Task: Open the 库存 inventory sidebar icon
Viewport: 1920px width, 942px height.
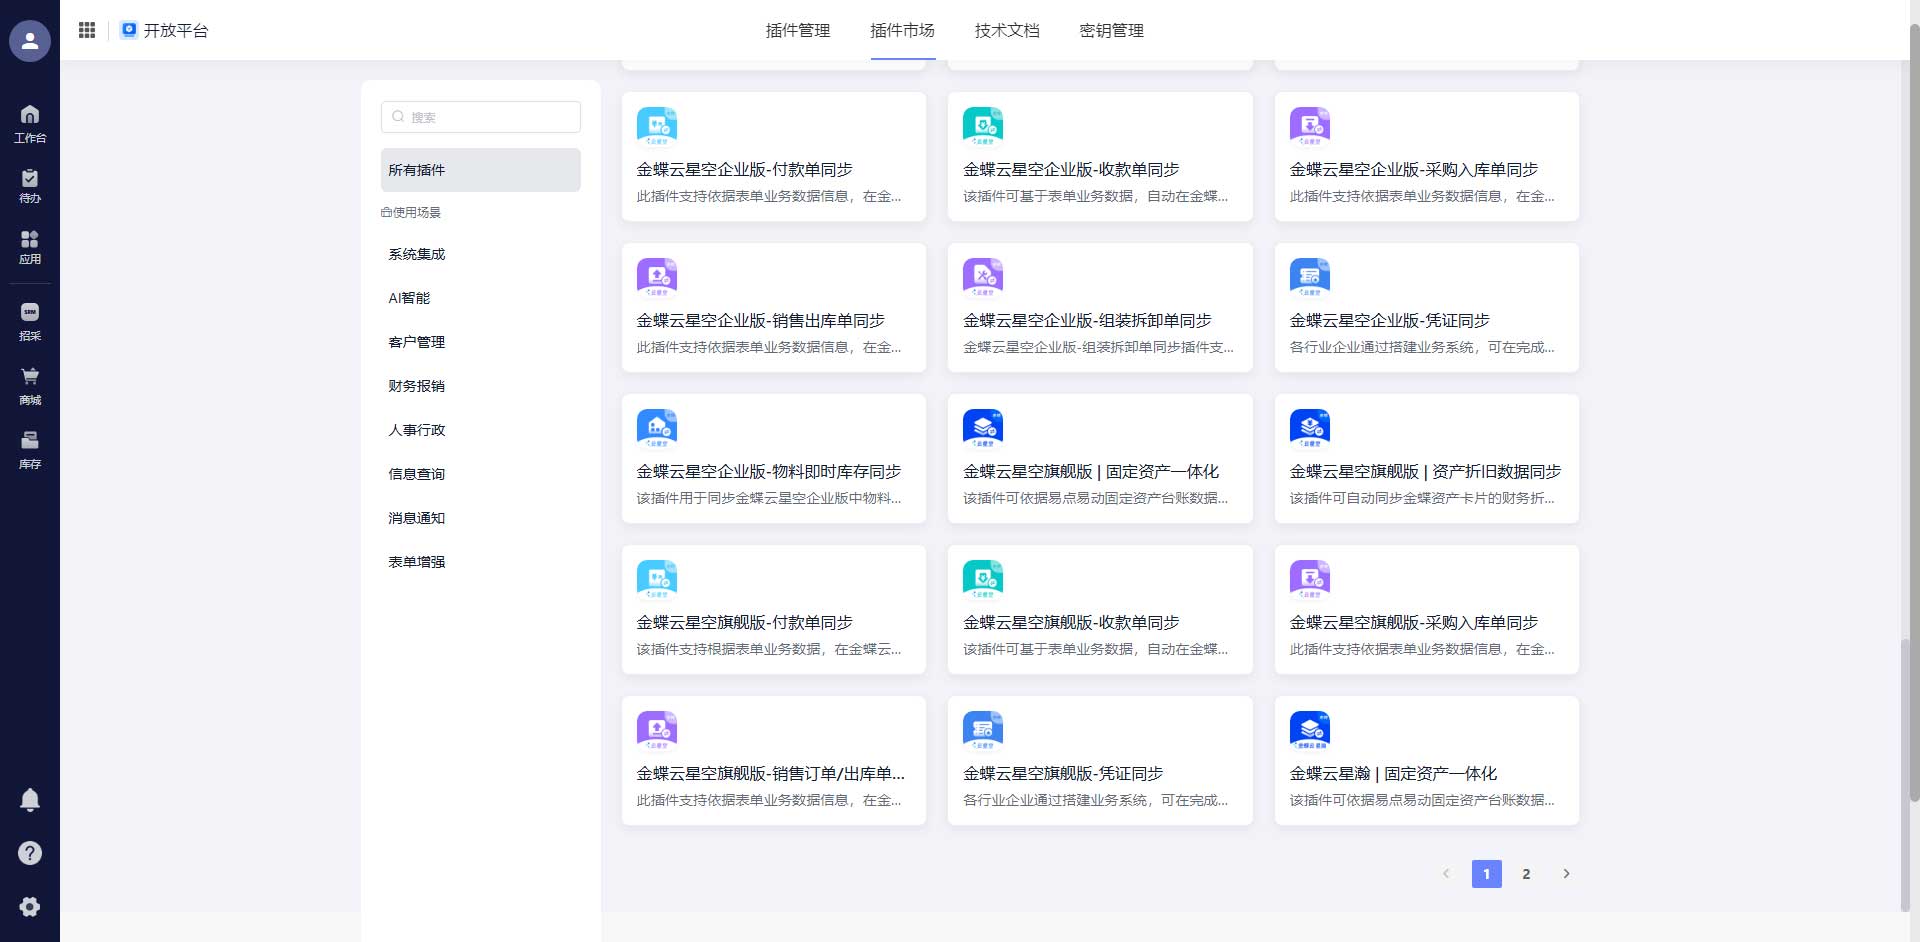Action: [x=30, y=450]
